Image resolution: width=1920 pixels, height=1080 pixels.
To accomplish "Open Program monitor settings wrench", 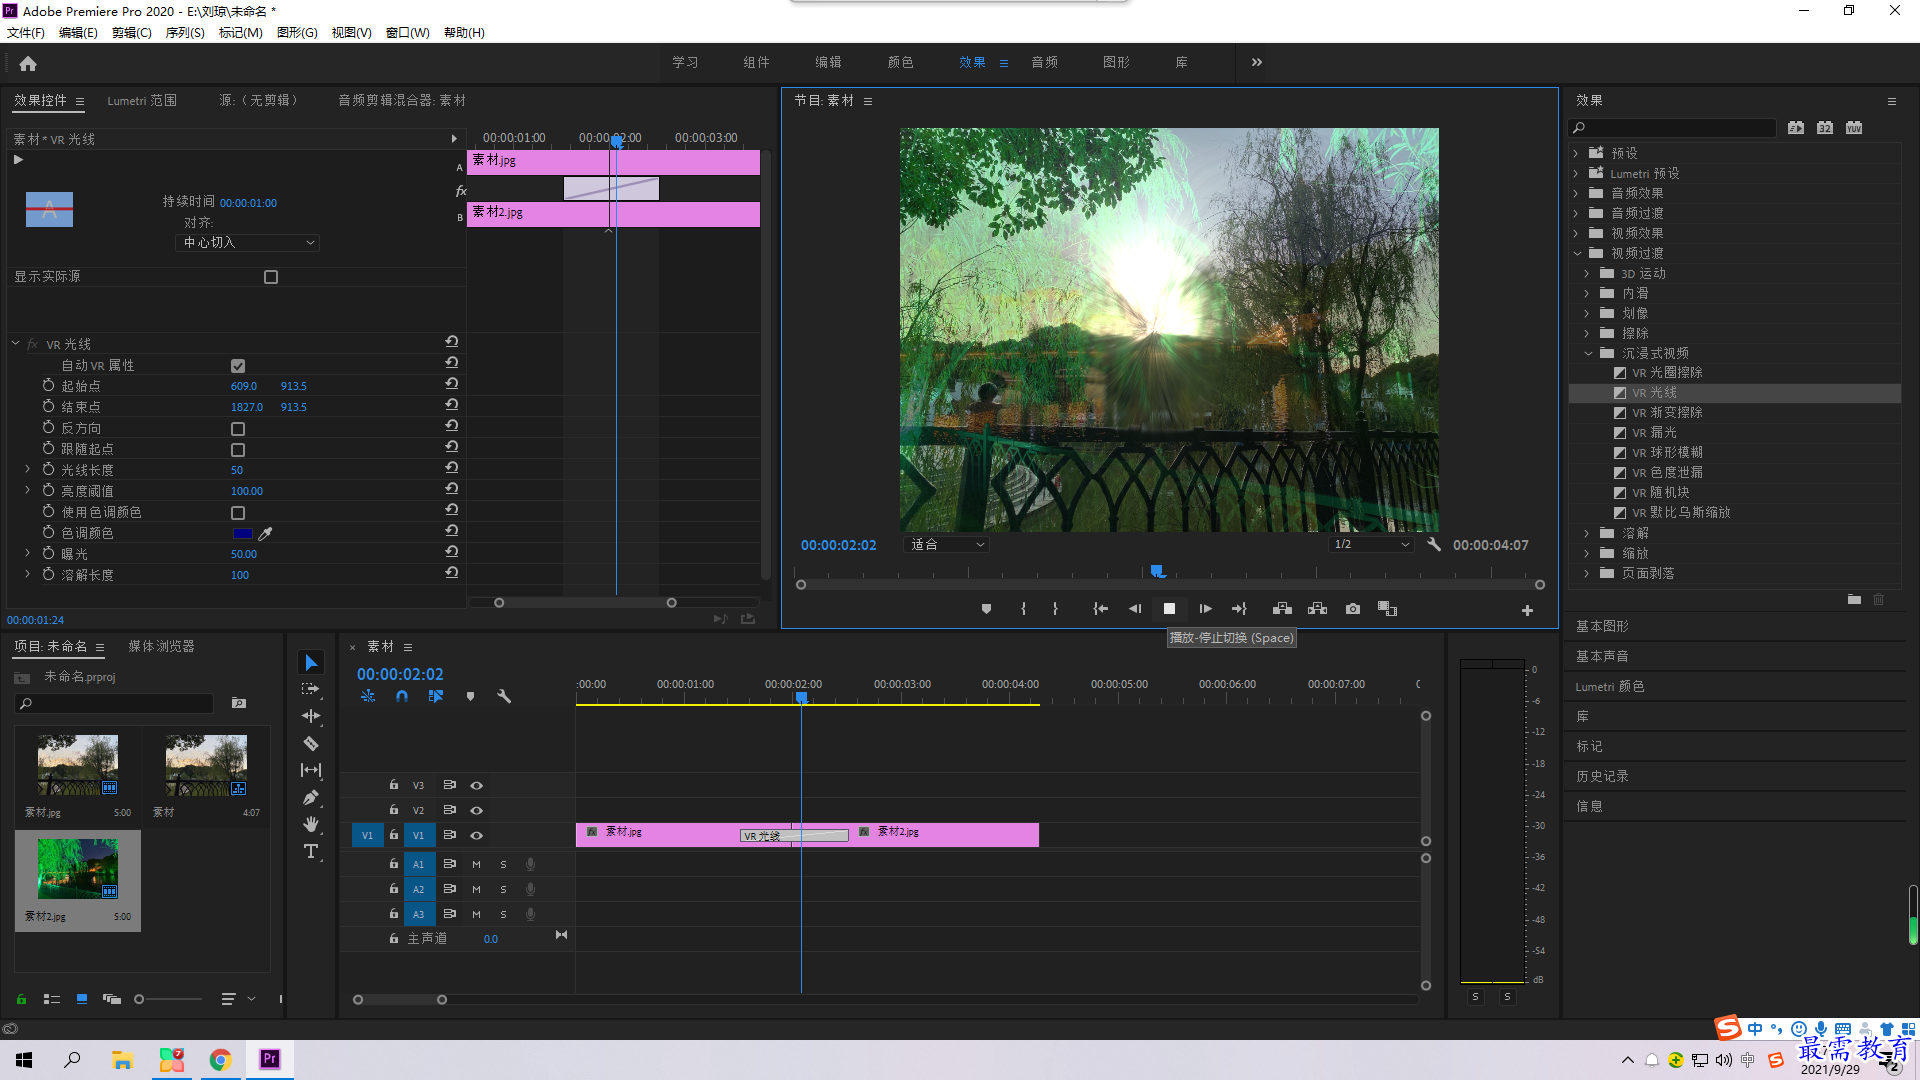I will pyautogui.click(x=1434, y=545).
